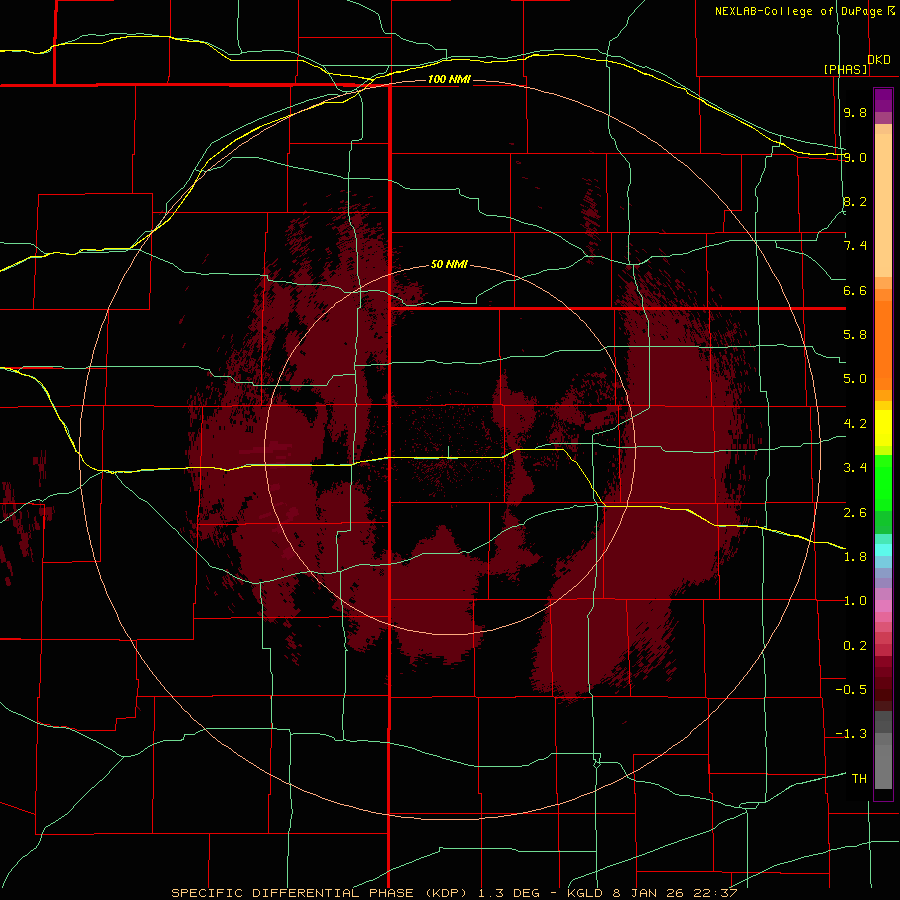Click the 0.2 value on the color scale
This screenshot has width=900, height=900.
pos(855,646)
